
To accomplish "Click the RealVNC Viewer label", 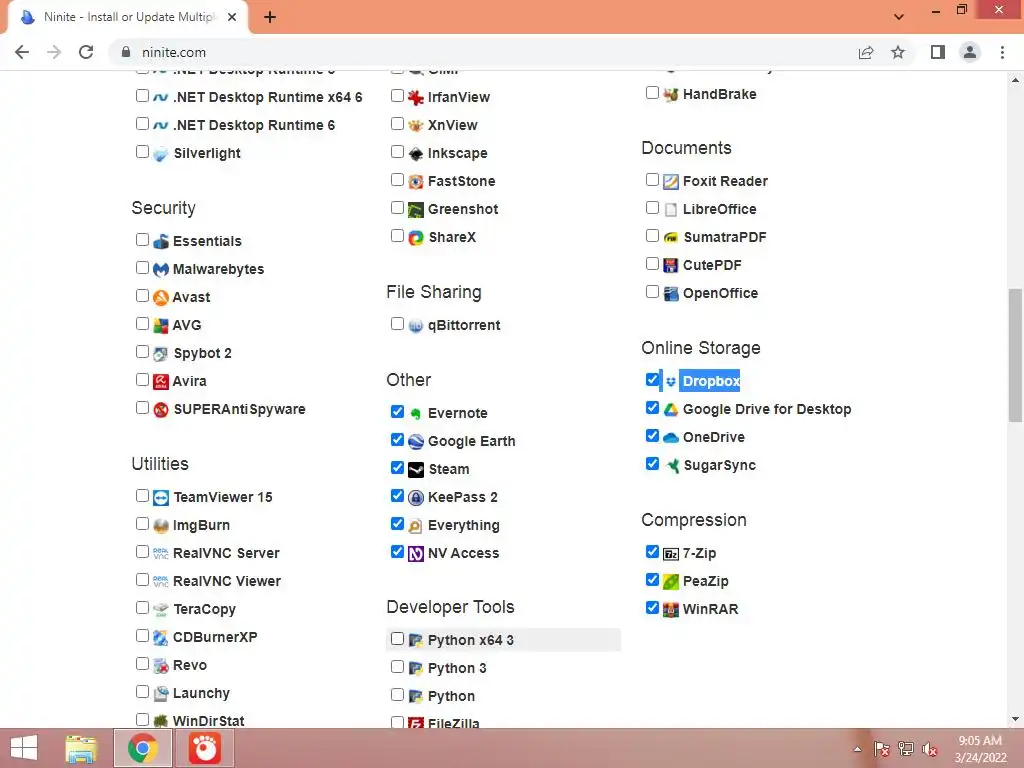I will coord(227,581).
